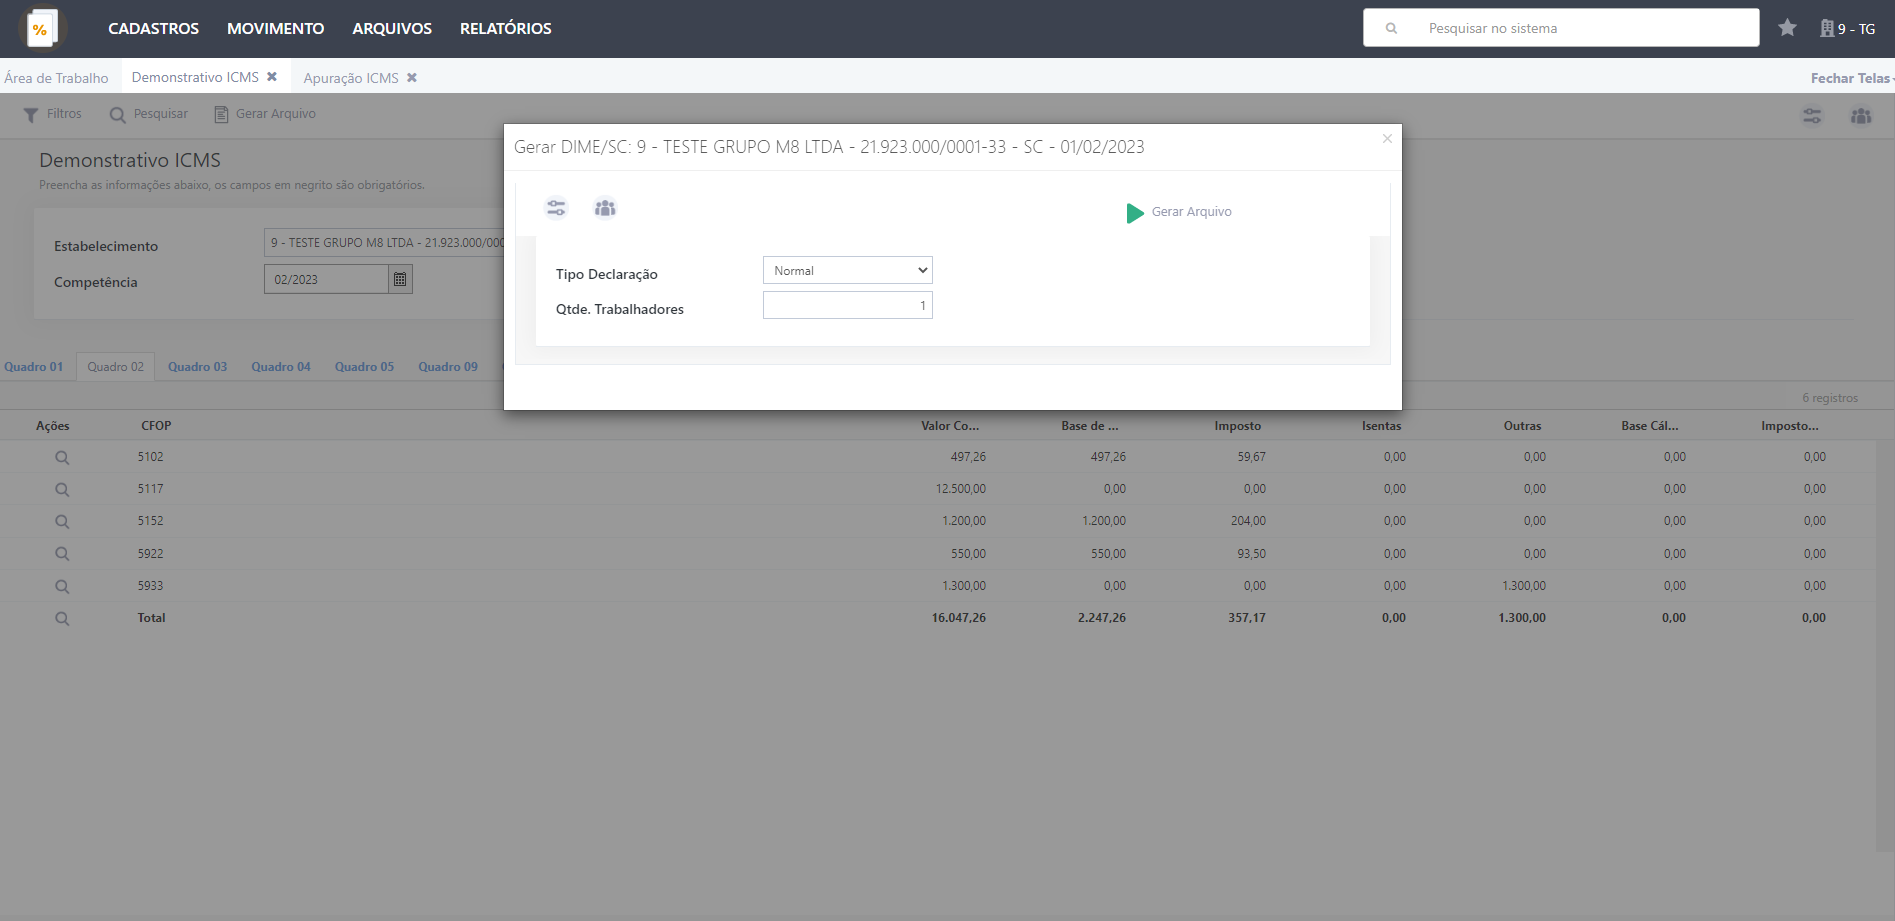Click the Qtde. Trabalhadores input field
1895x921 pixels.
tap(848, 305)
